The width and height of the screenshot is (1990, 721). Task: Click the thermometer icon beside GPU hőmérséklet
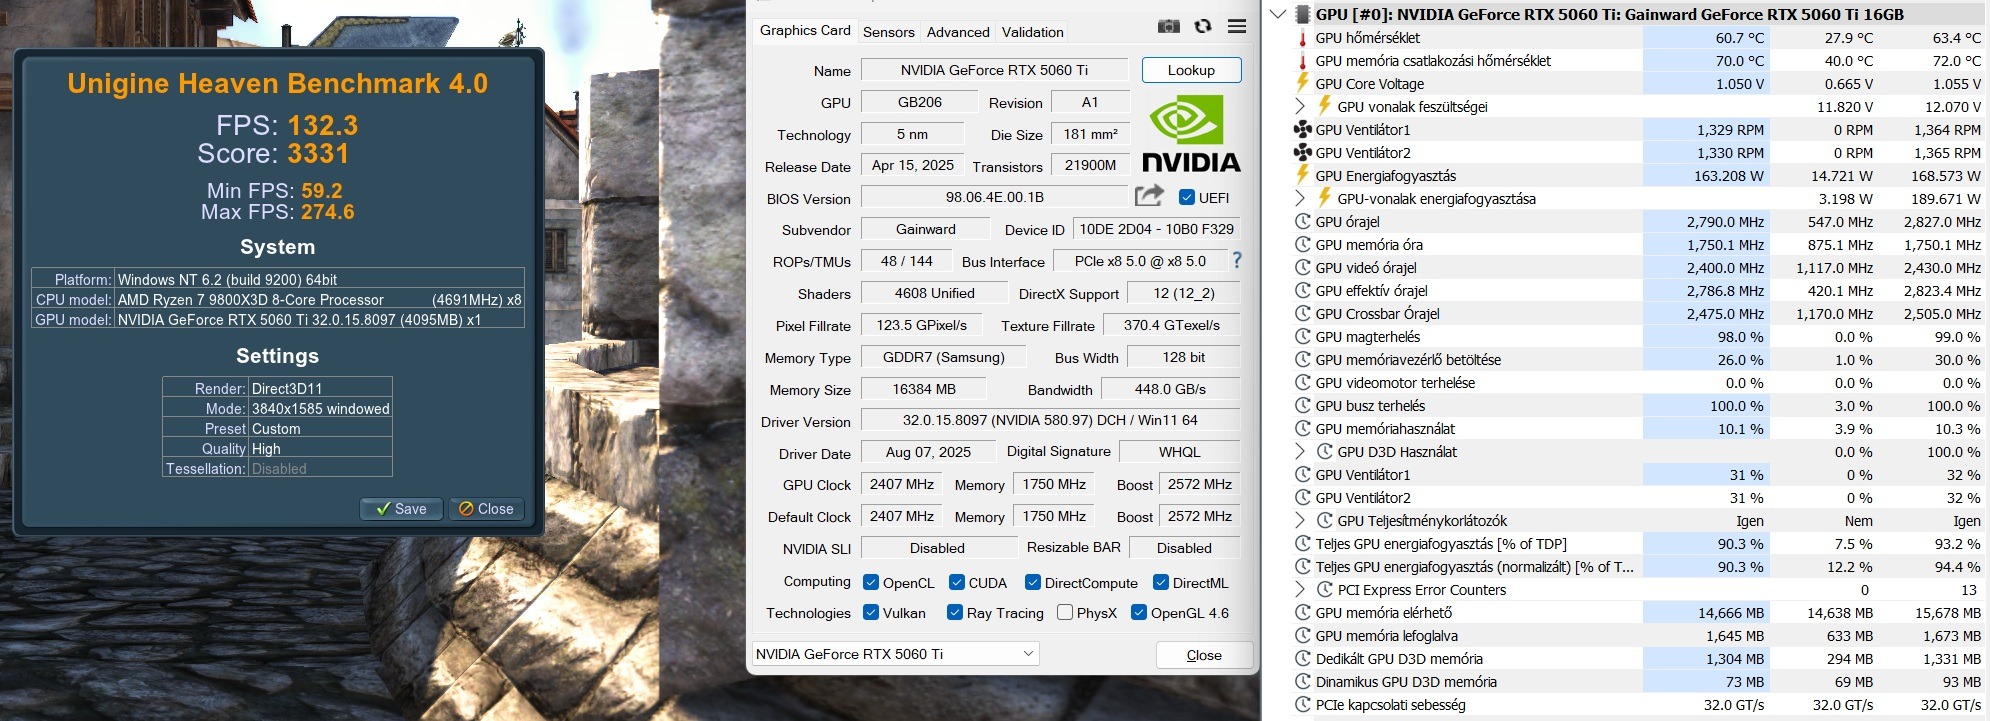(x=1302, y=38)
